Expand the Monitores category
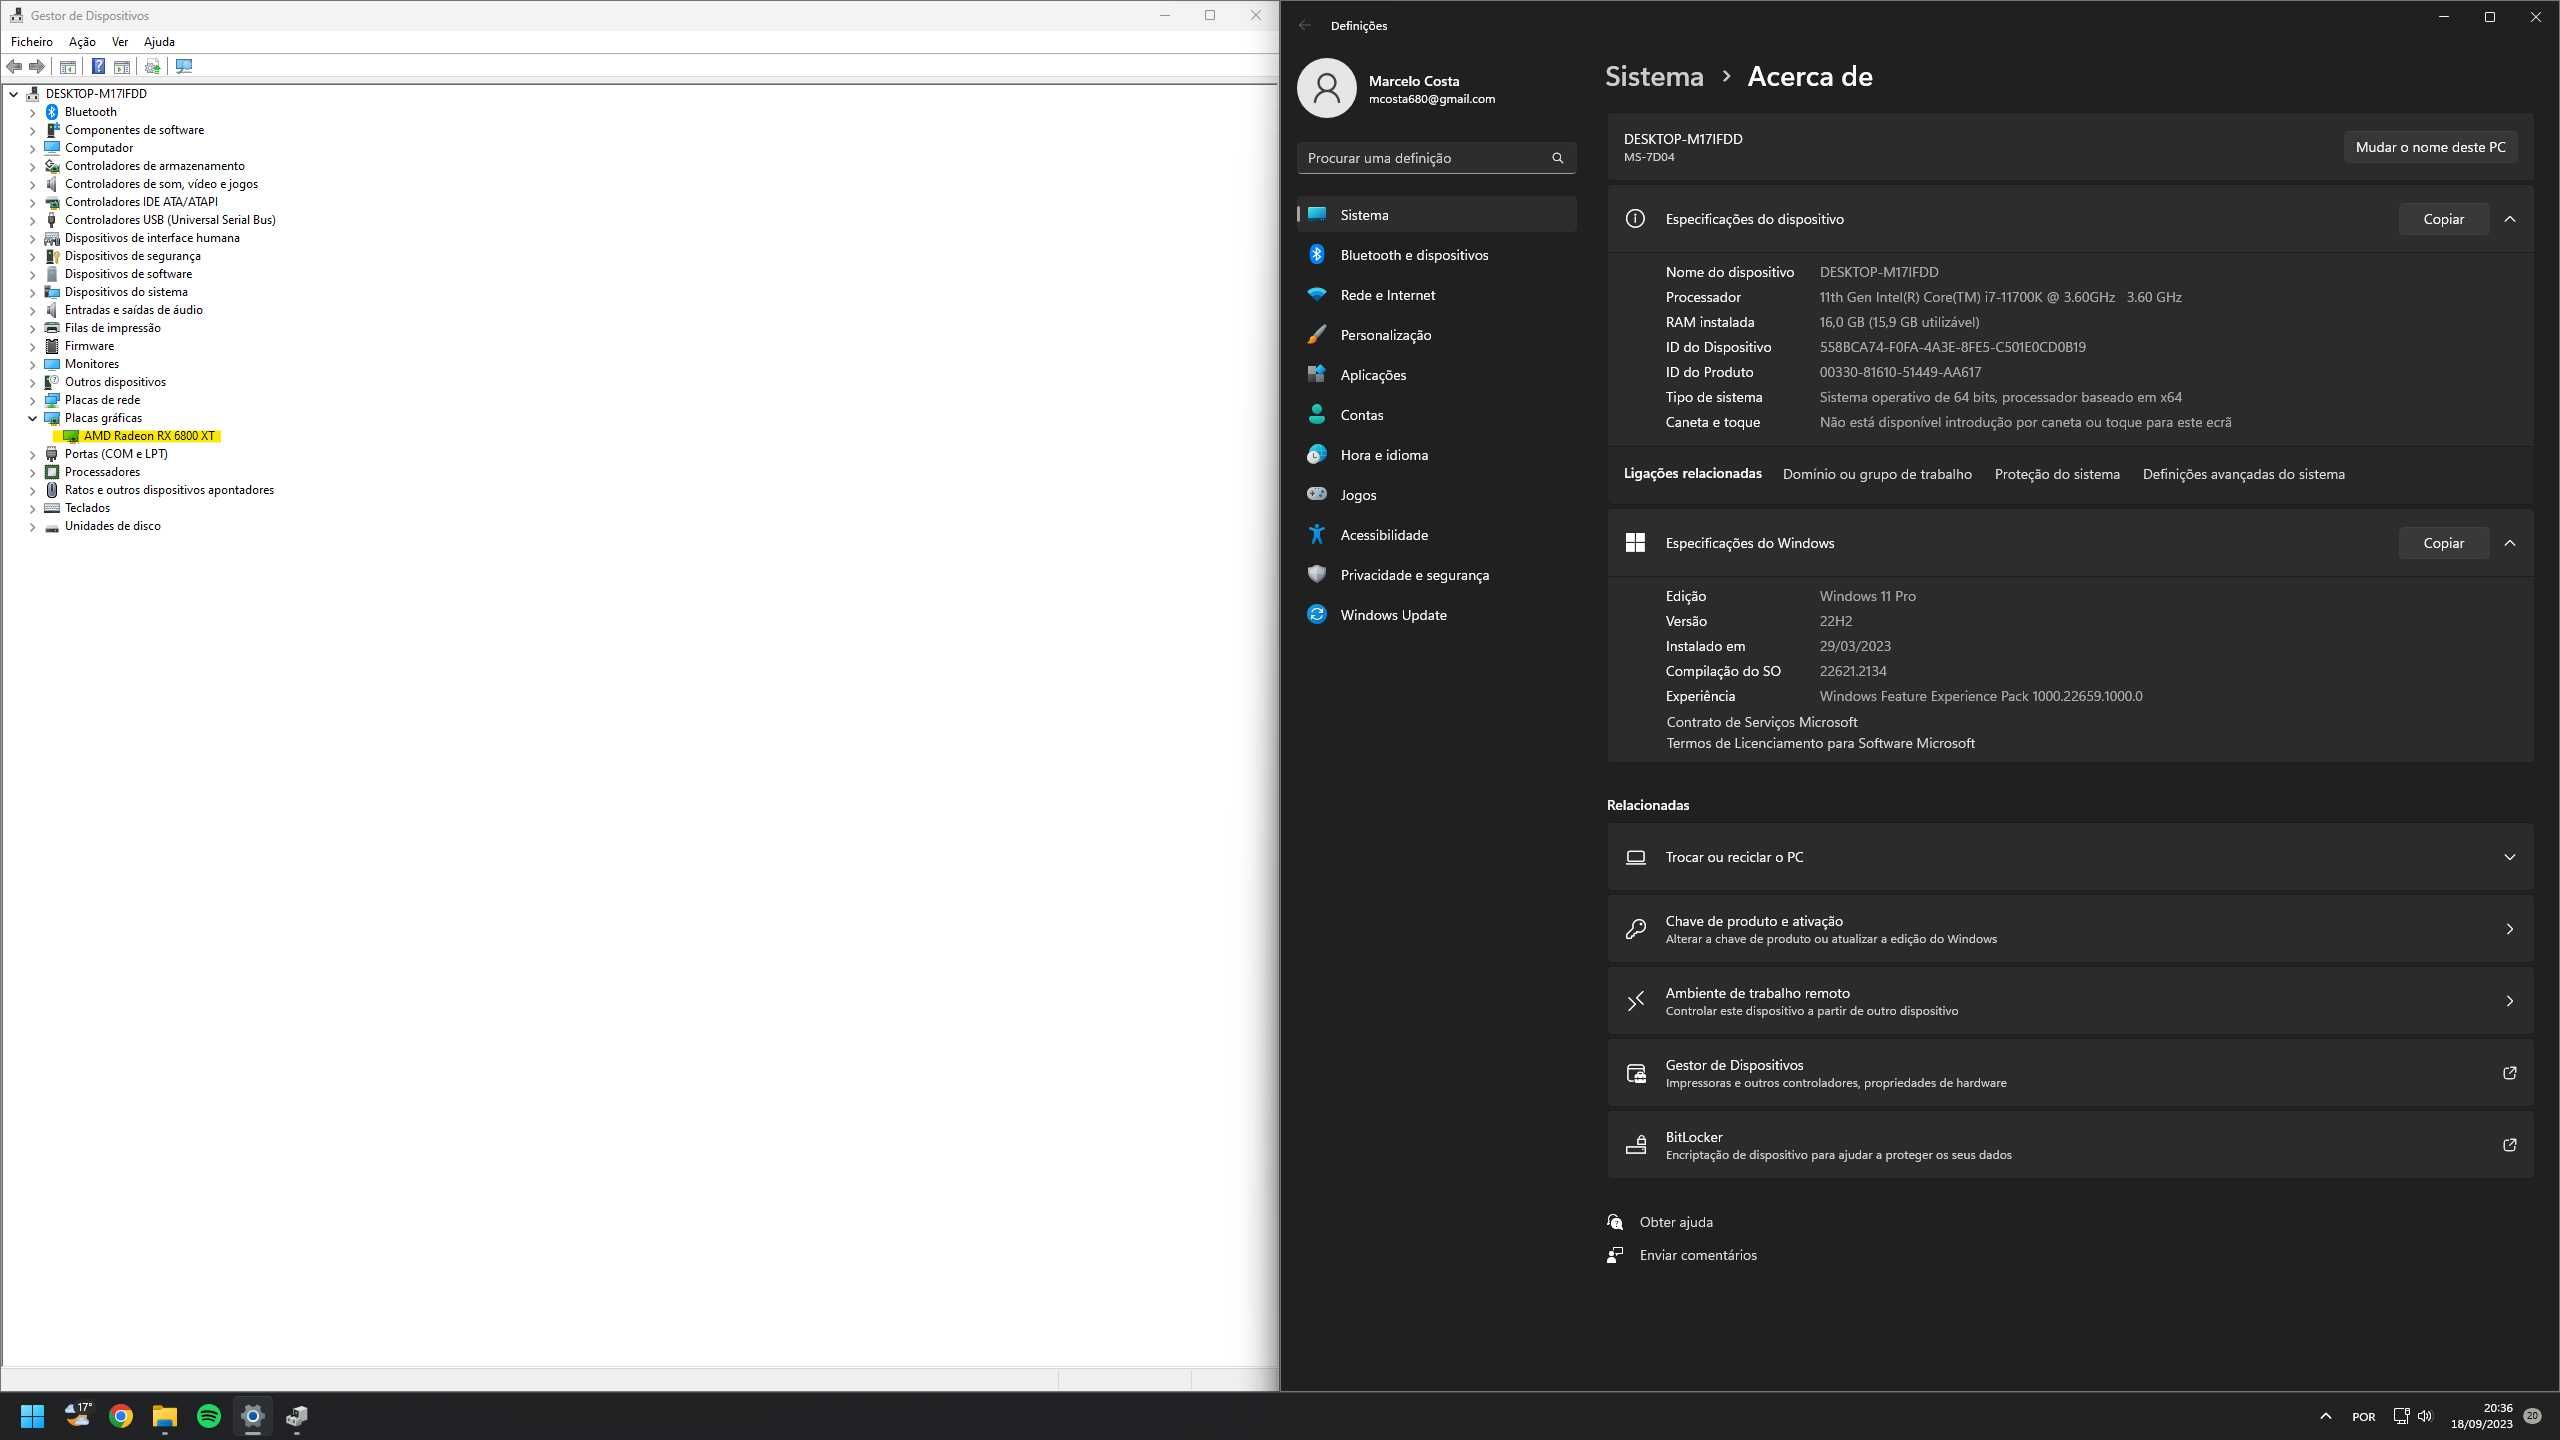Image resolution: width=2560 pixels, height=1440 pixels. (32, 364)
